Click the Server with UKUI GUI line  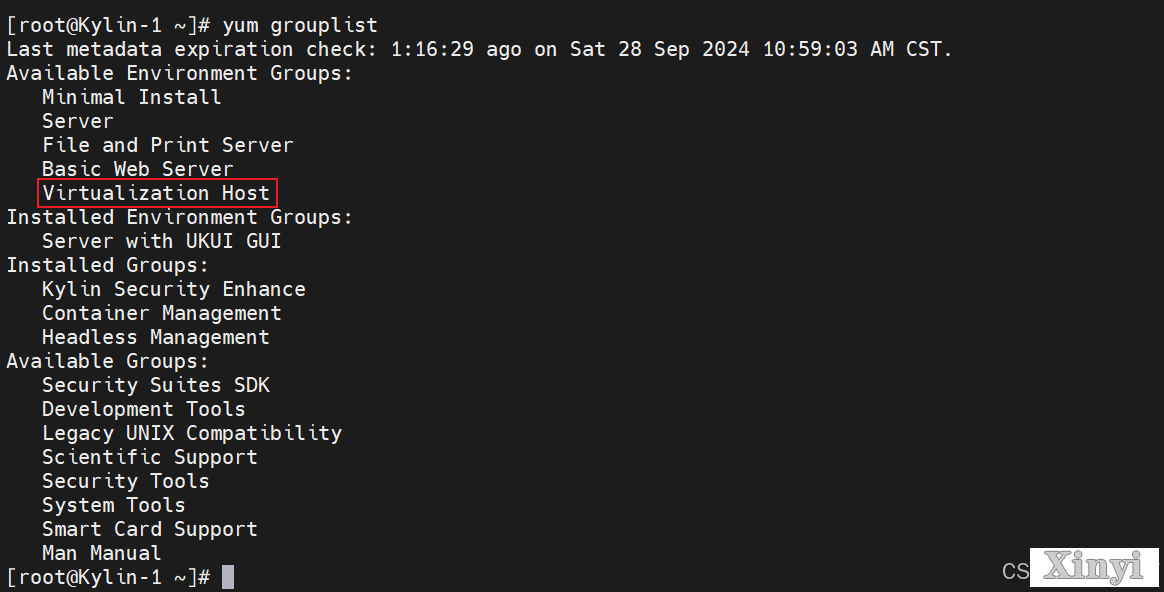tap(162, 241)
